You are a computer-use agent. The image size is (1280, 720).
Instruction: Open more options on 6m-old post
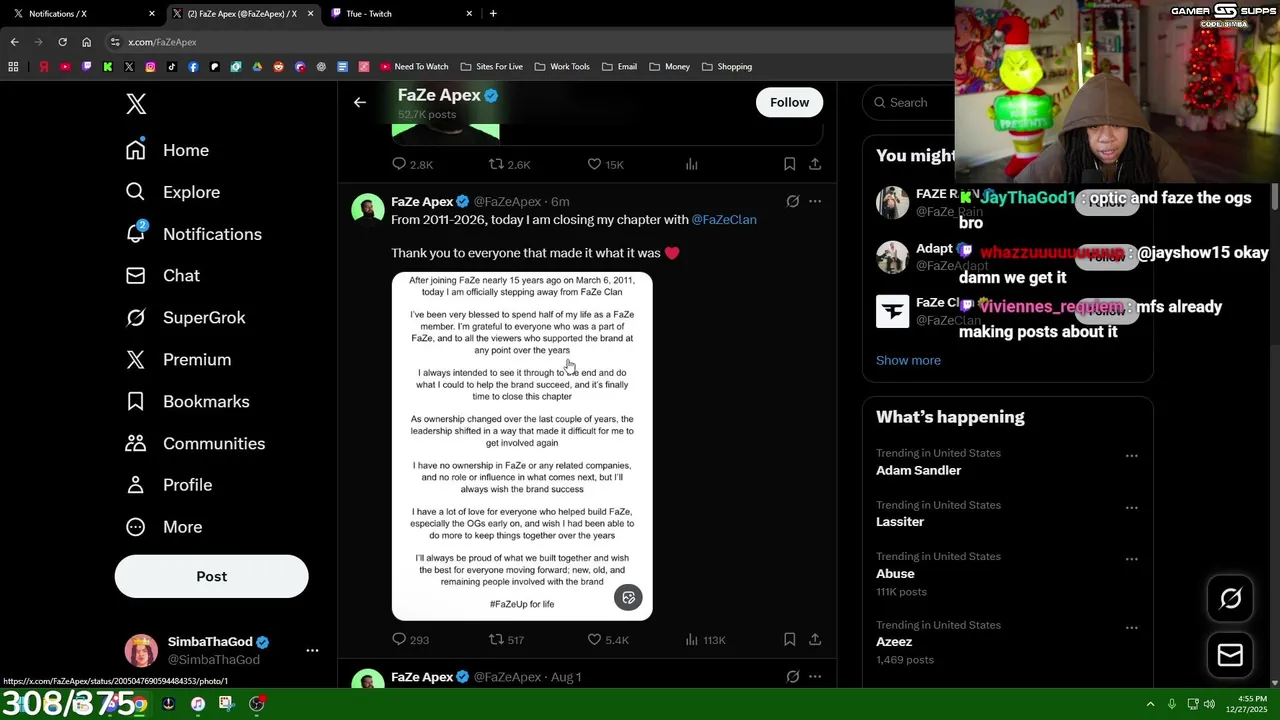point(815,201)
